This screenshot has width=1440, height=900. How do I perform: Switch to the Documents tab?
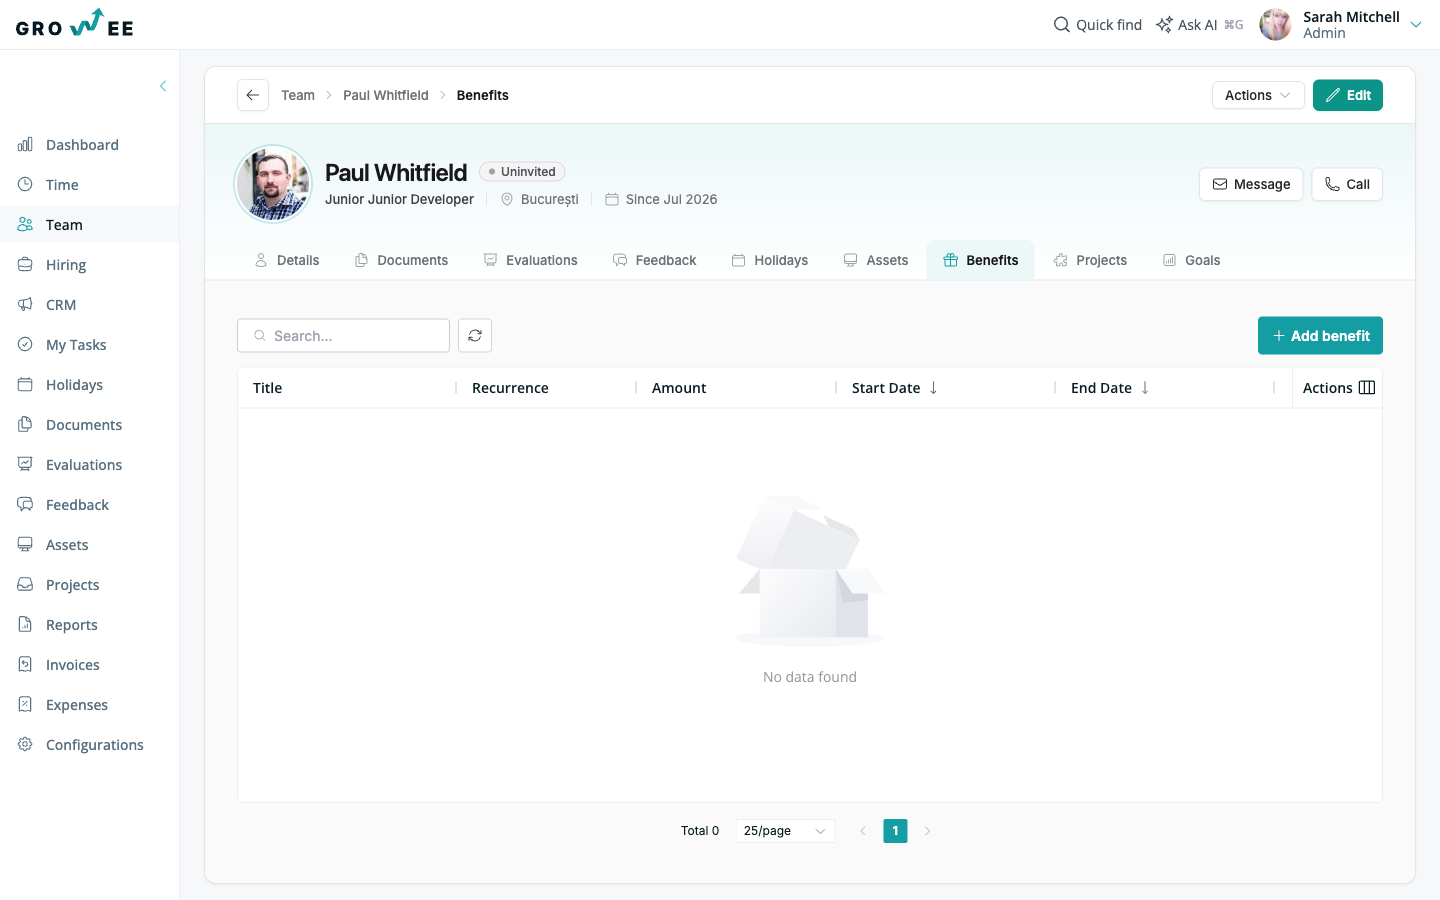(x=401, y=260)
